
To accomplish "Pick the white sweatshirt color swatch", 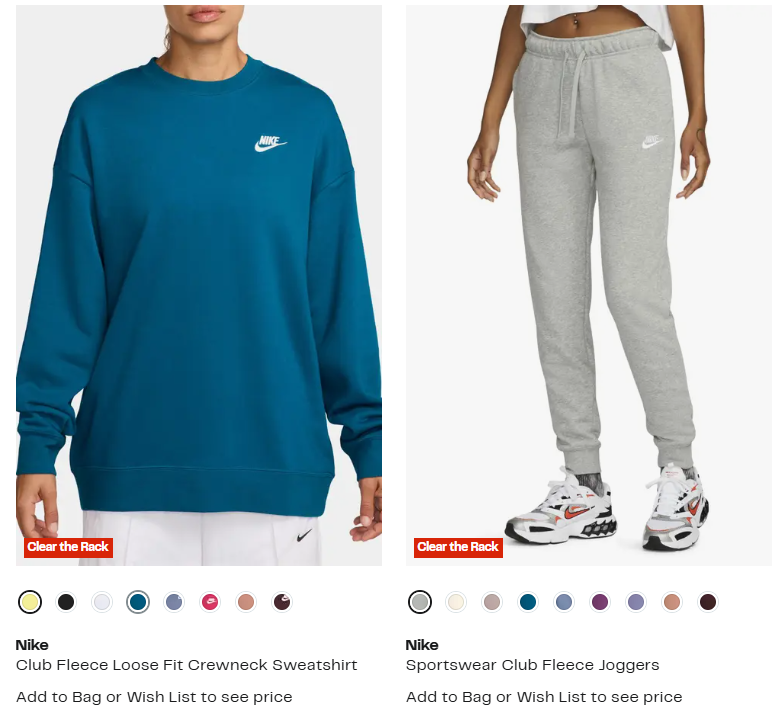I will (102, 602).
